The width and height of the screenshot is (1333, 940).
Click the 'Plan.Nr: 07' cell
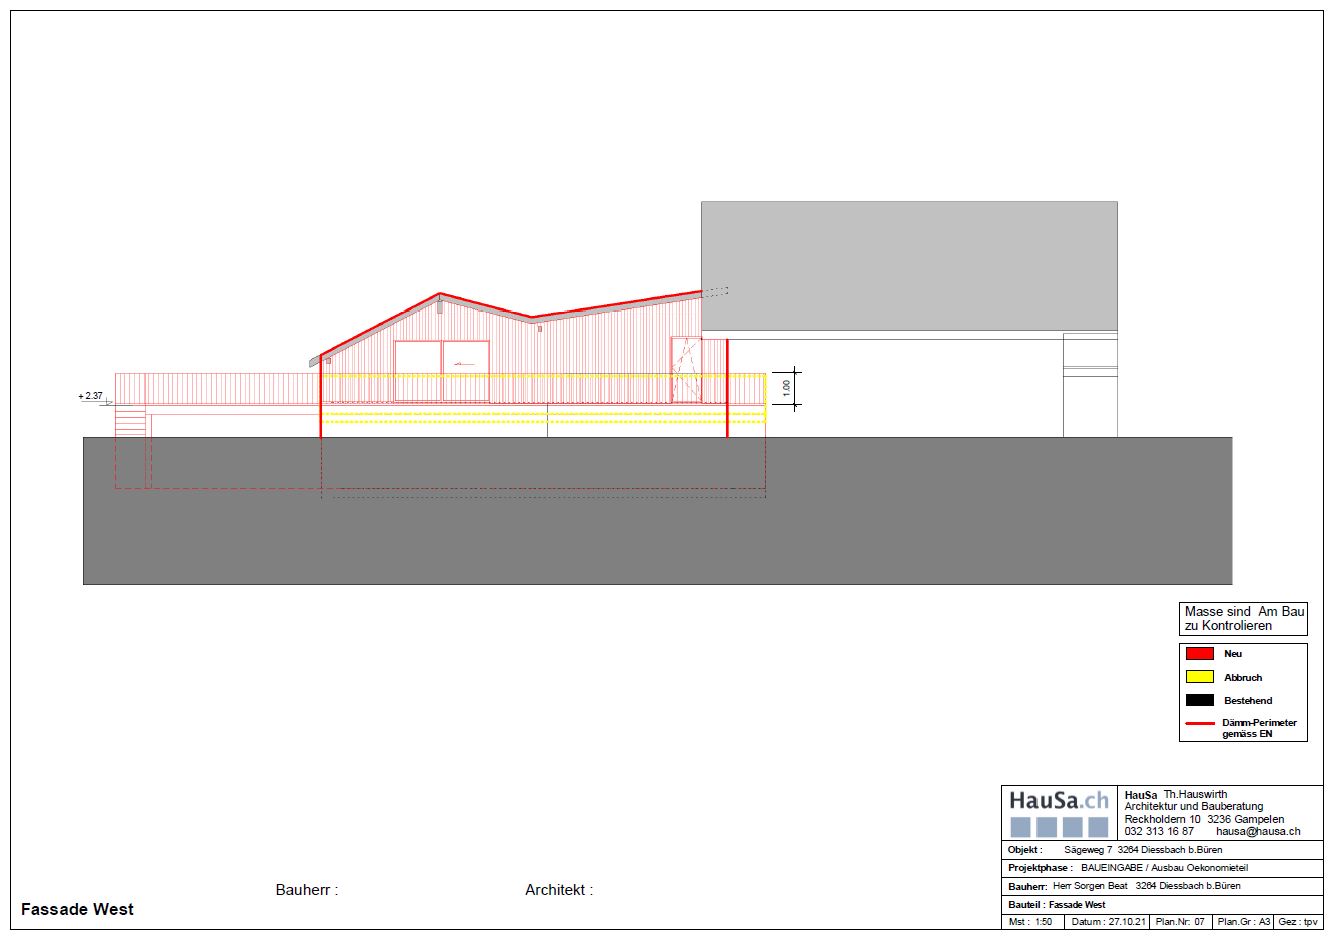click(1180, 922)
